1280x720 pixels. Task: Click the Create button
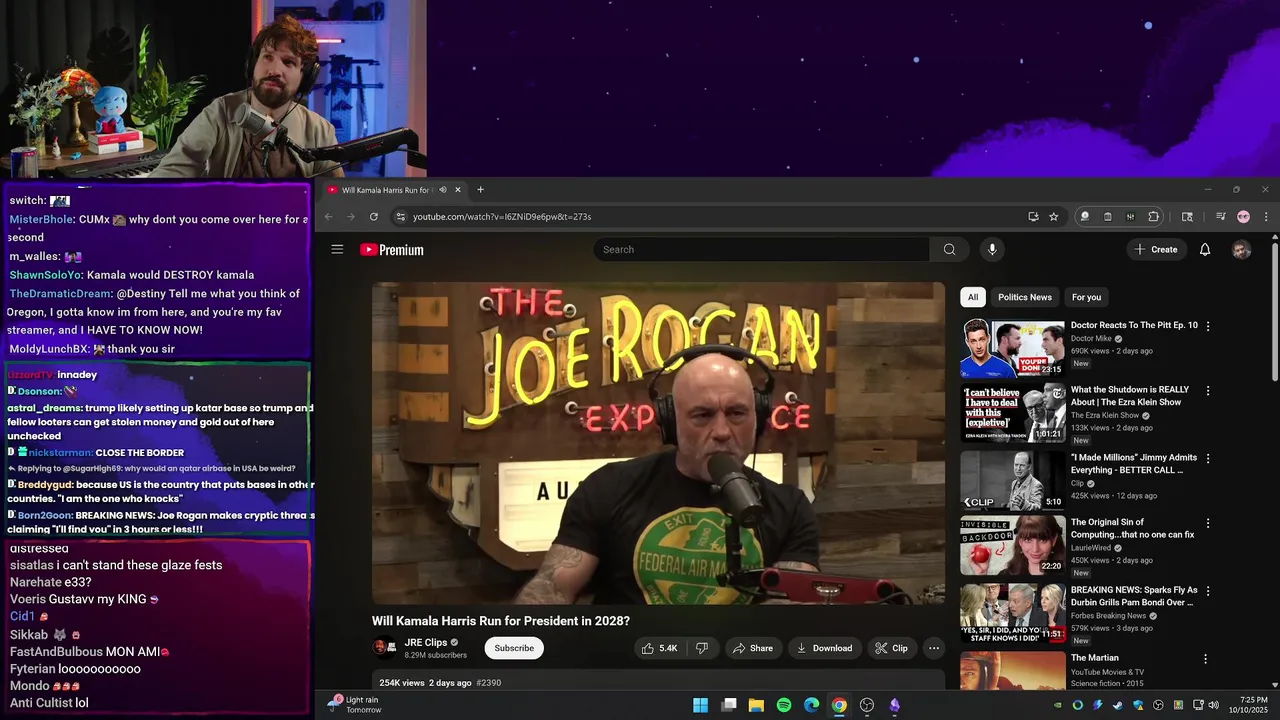tap(1156, 250)
